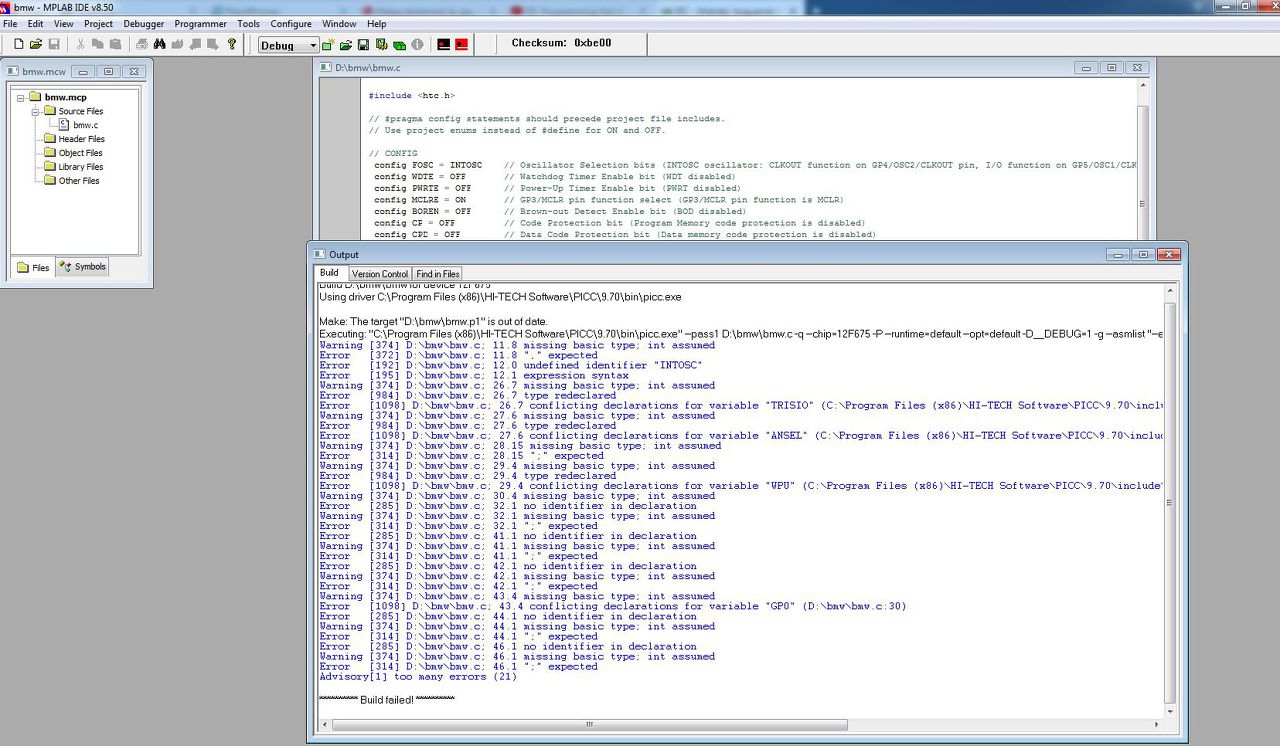
Task: Click the Output horizontal scroll right arrow
Action: pos(1158,725)
